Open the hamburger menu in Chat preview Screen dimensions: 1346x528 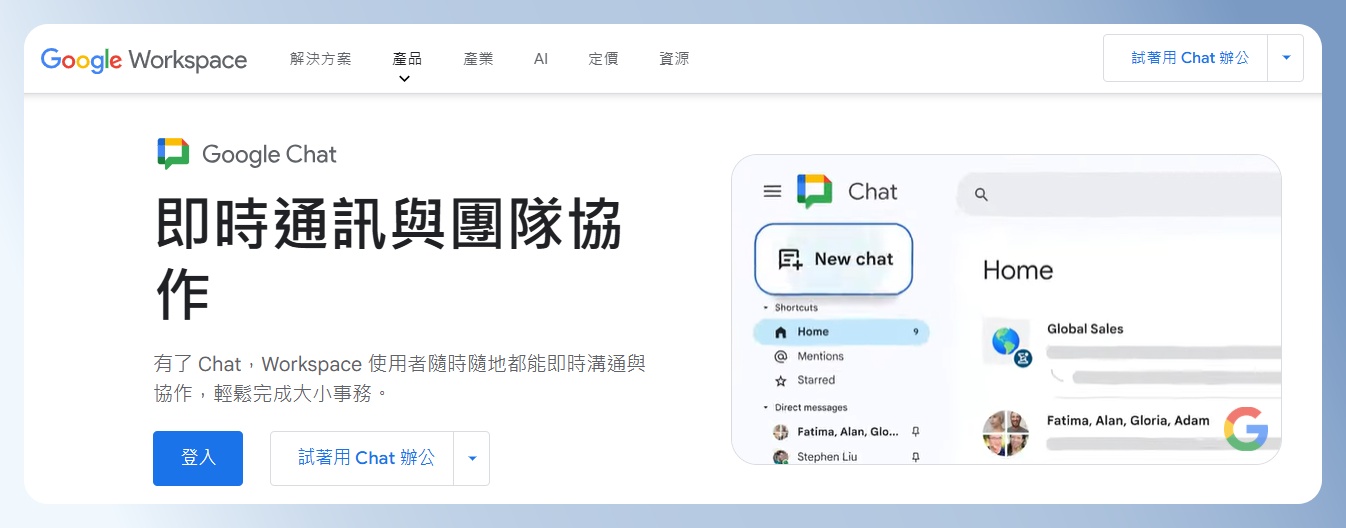[772, 191]
